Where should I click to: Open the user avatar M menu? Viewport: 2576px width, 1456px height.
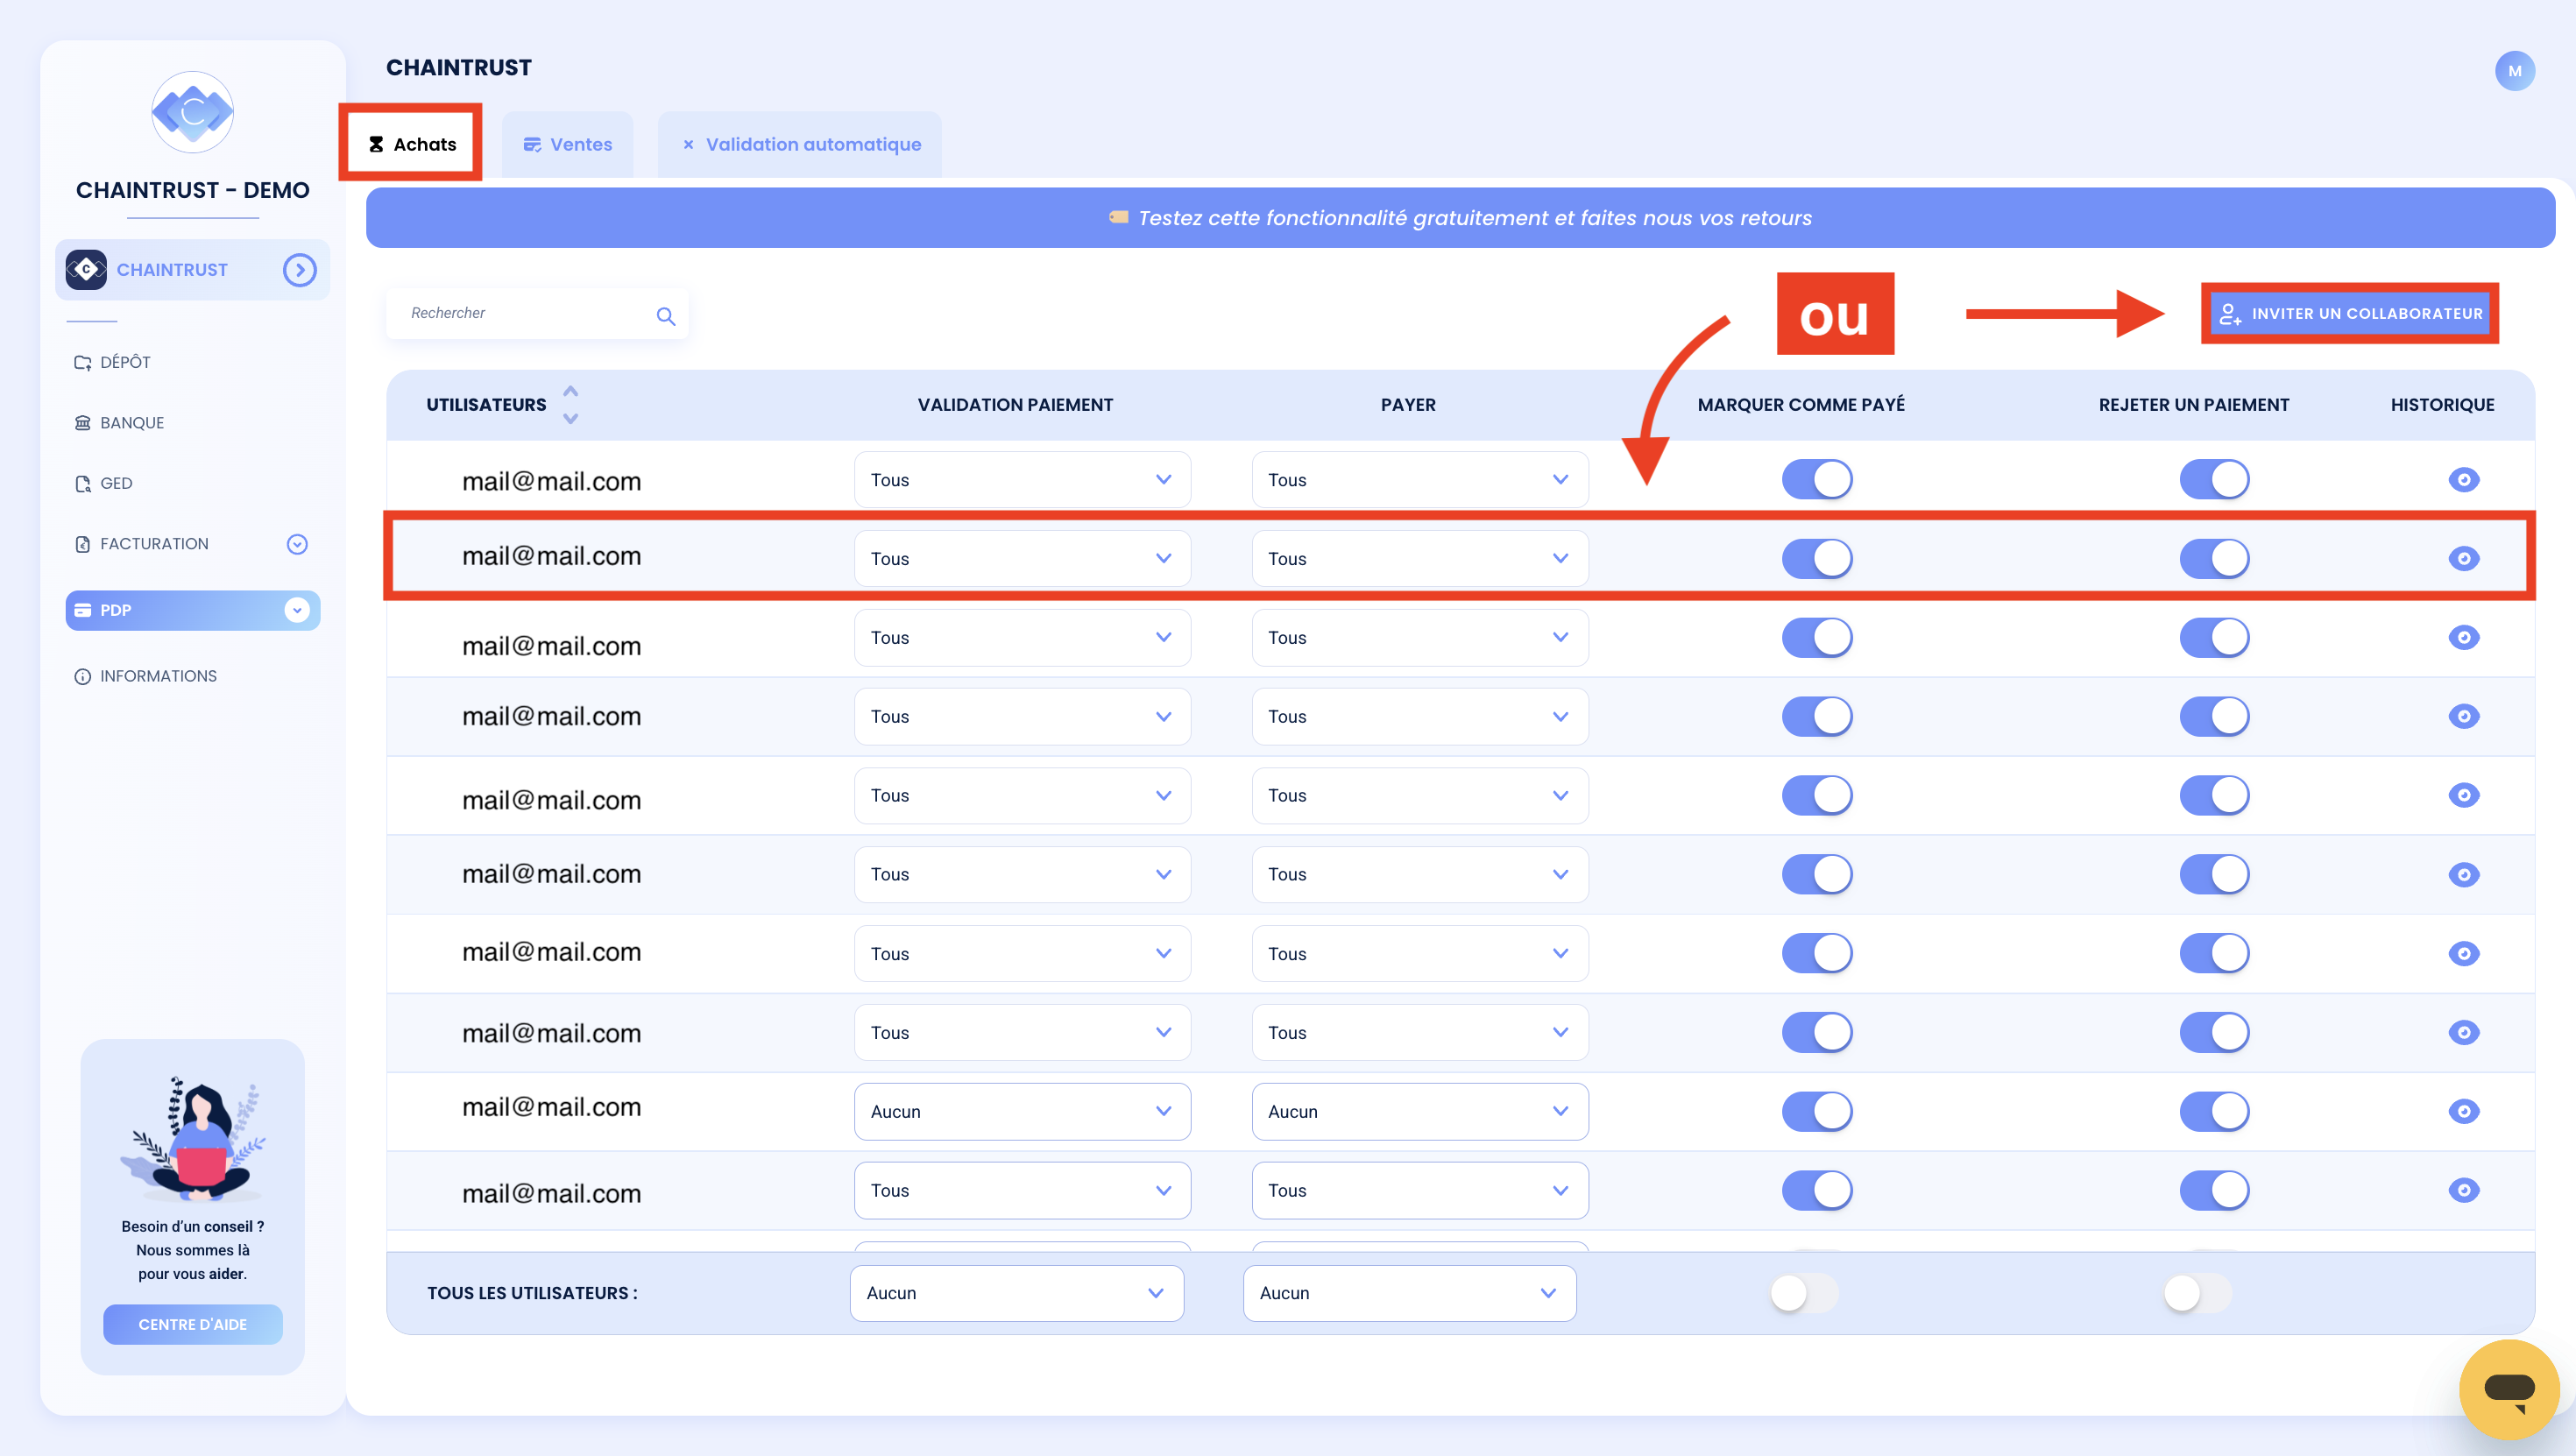pyautogui.click(x=2514, y=71)
